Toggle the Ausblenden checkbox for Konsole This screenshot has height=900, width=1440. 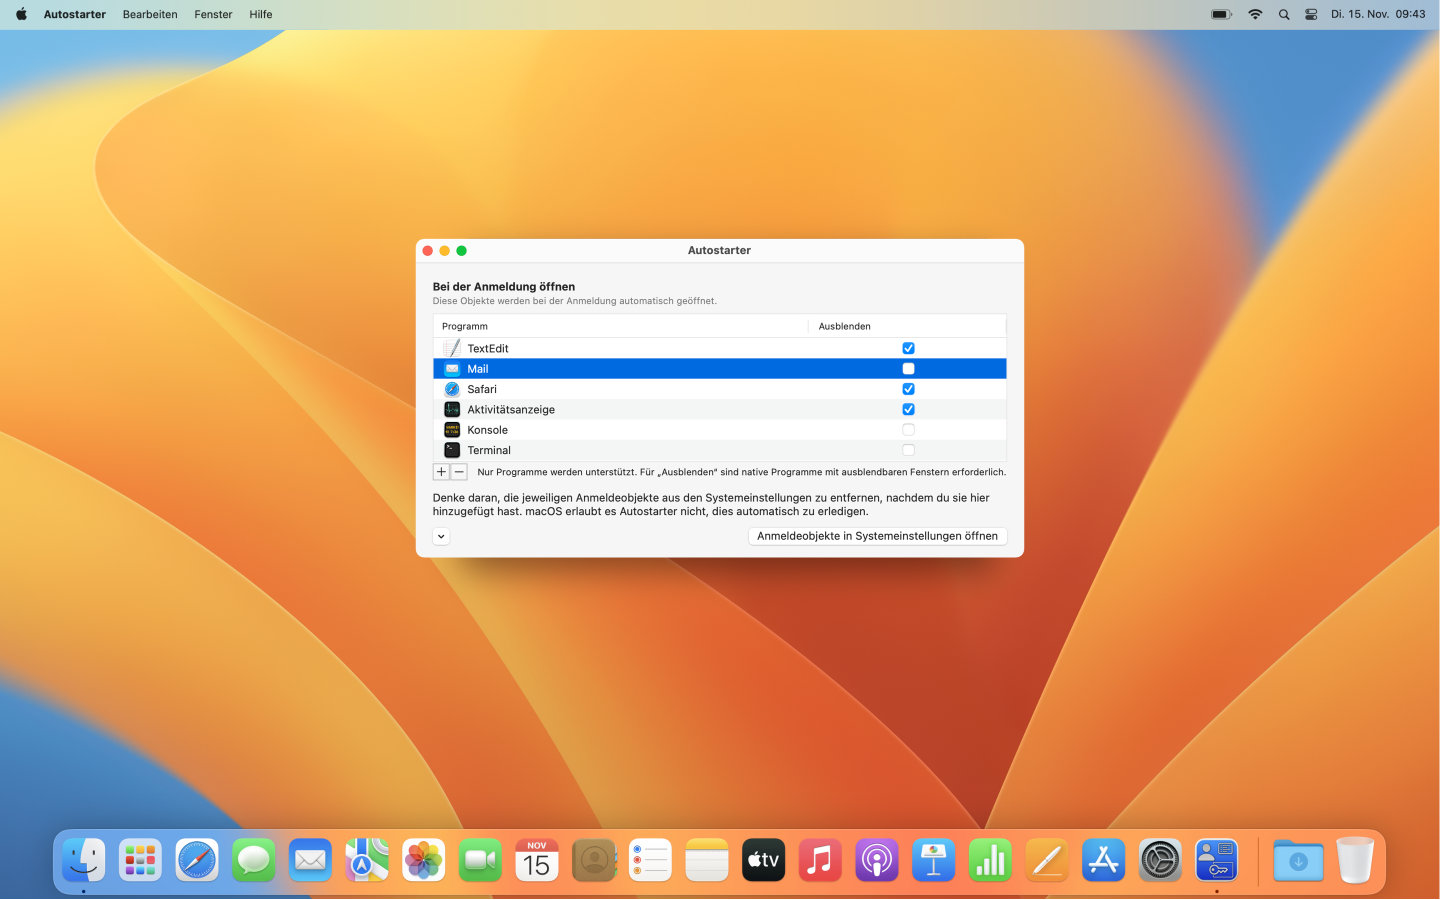pyautogui.click(x=908, y=430)
